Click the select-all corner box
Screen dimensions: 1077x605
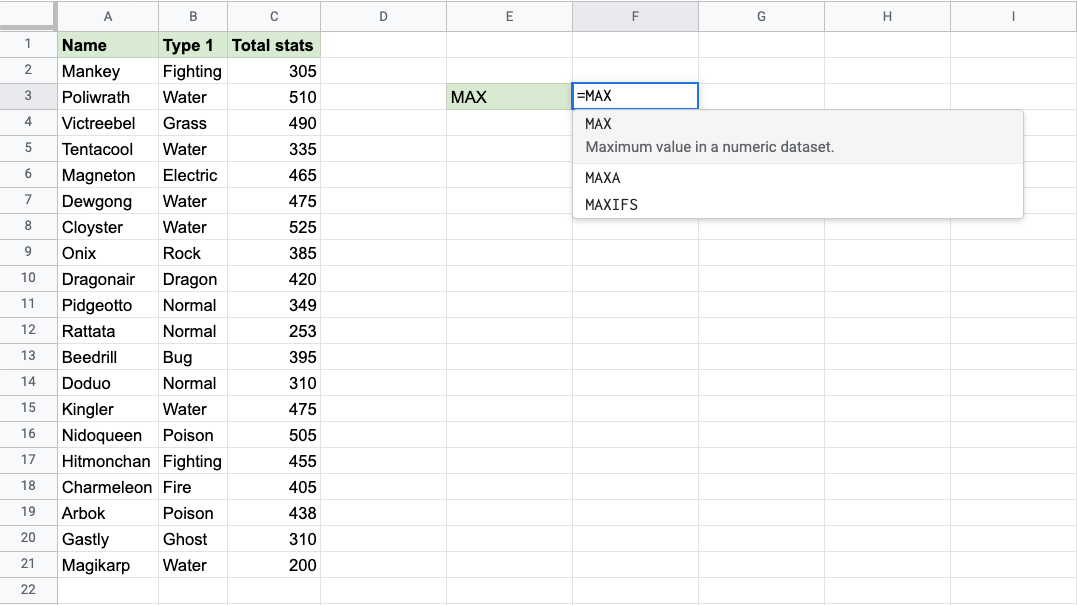click(x=28, y=16)
